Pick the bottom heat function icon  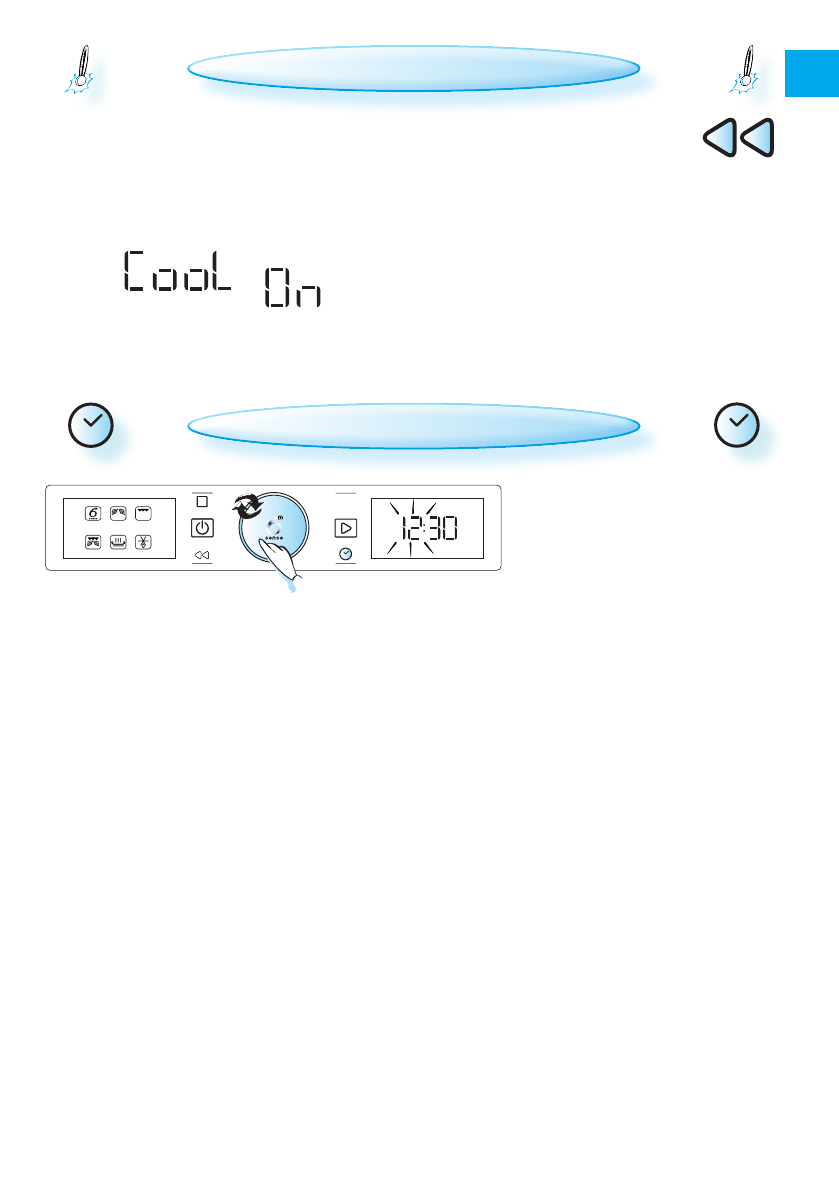118,542
